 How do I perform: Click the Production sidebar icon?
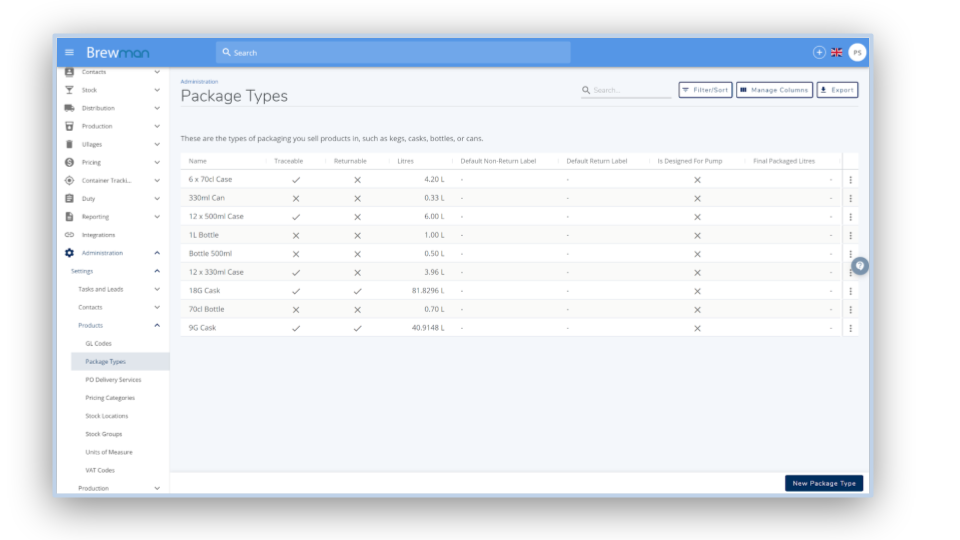pos(69,126)
